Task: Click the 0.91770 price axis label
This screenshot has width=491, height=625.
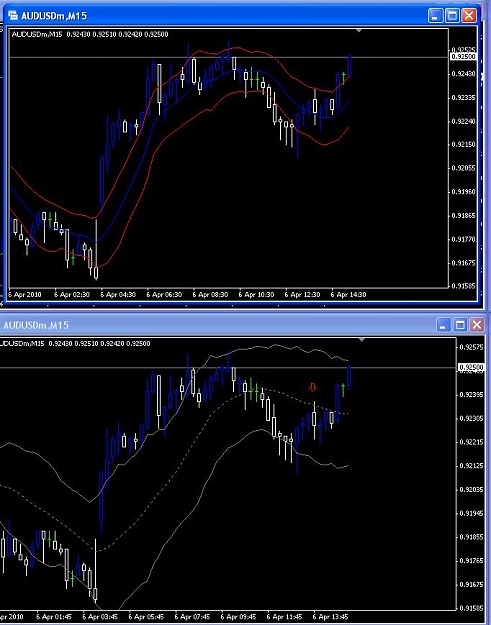Action: click(x=463, y=239)
